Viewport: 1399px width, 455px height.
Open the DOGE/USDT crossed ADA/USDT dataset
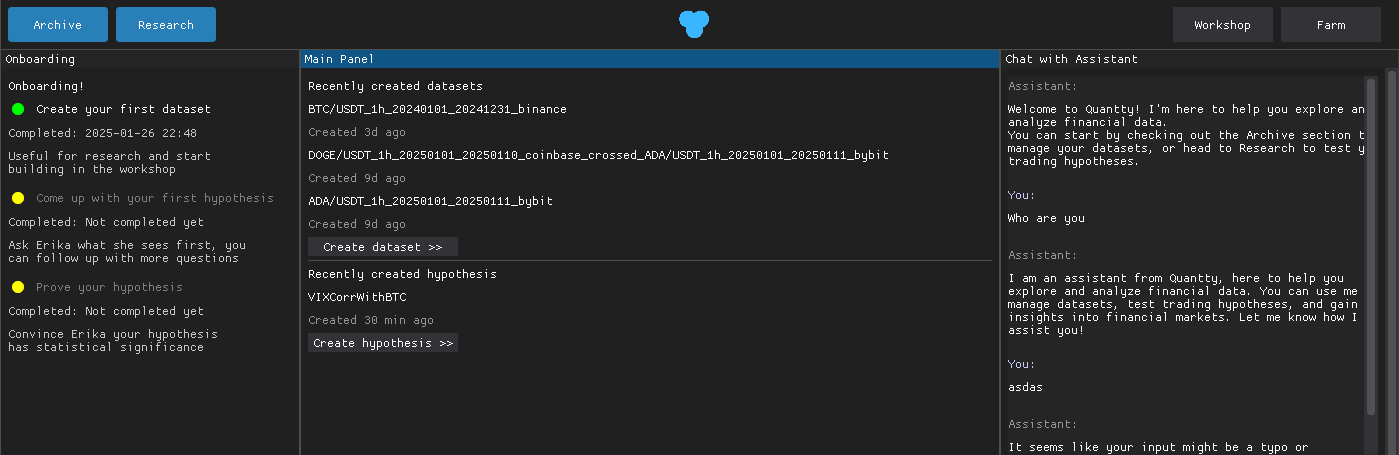[x=598, y=155]
